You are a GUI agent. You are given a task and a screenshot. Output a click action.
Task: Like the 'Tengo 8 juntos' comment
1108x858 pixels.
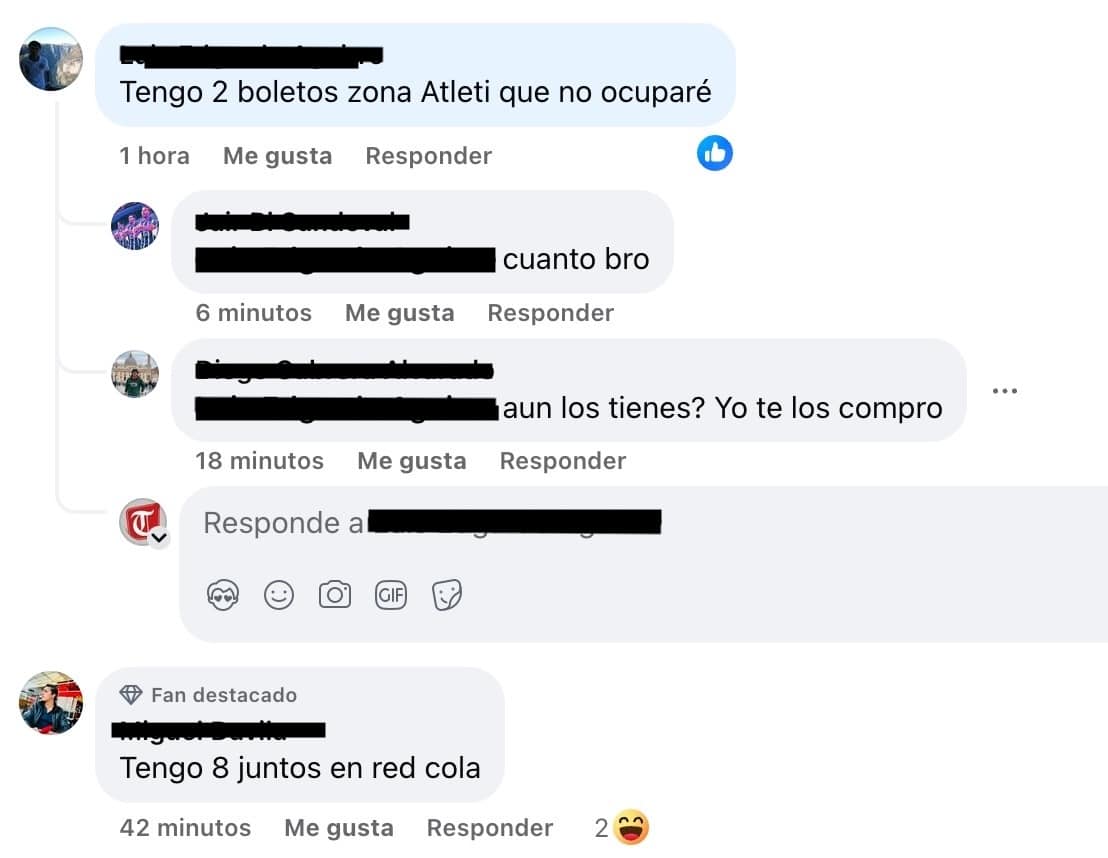pos(339,828)
